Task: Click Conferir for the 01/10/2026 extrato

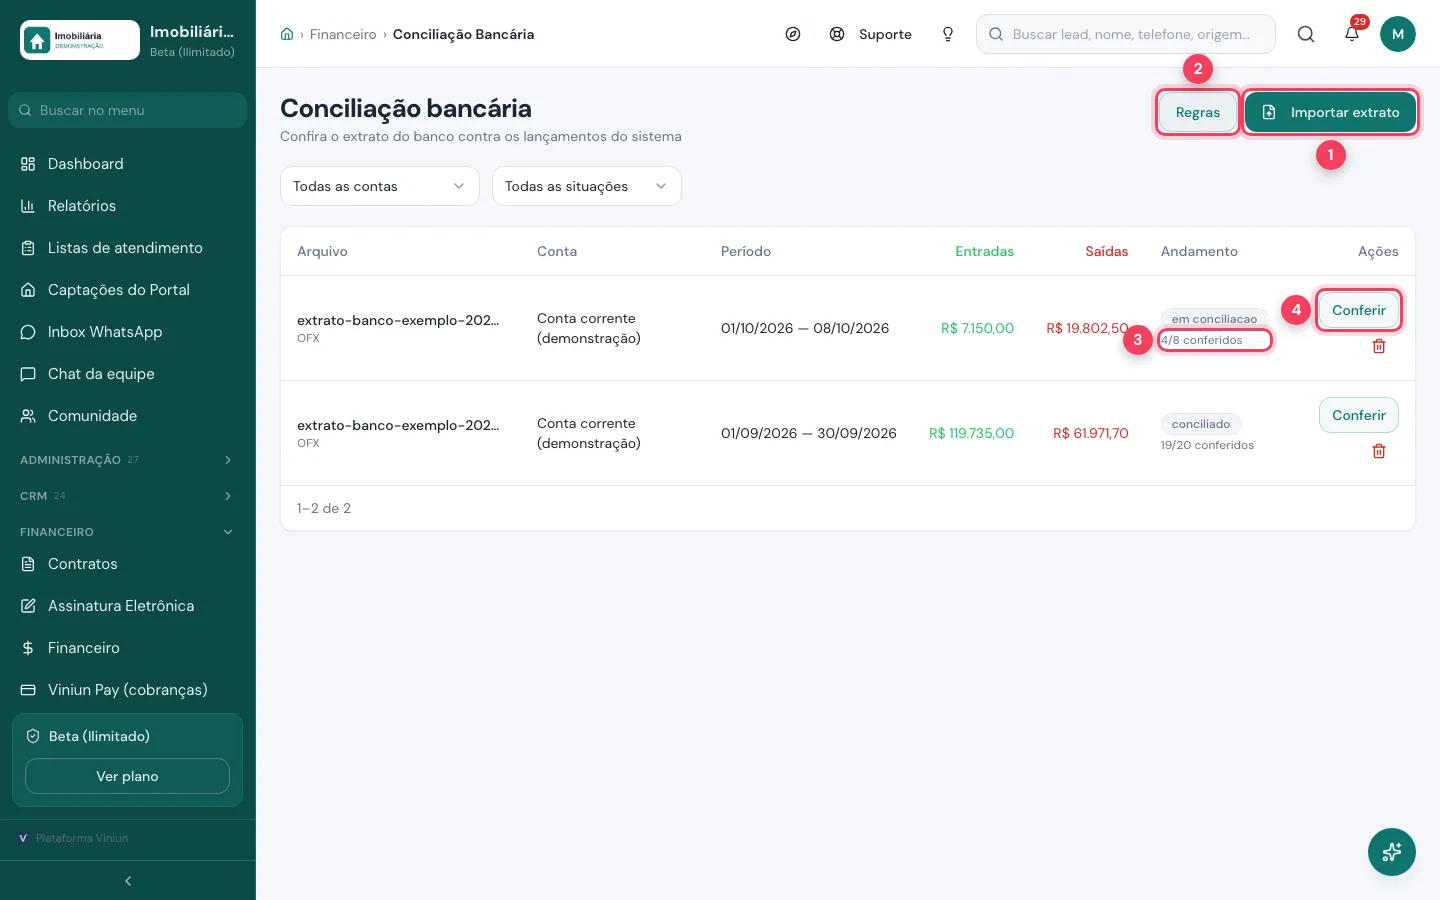Action: 1359,310
